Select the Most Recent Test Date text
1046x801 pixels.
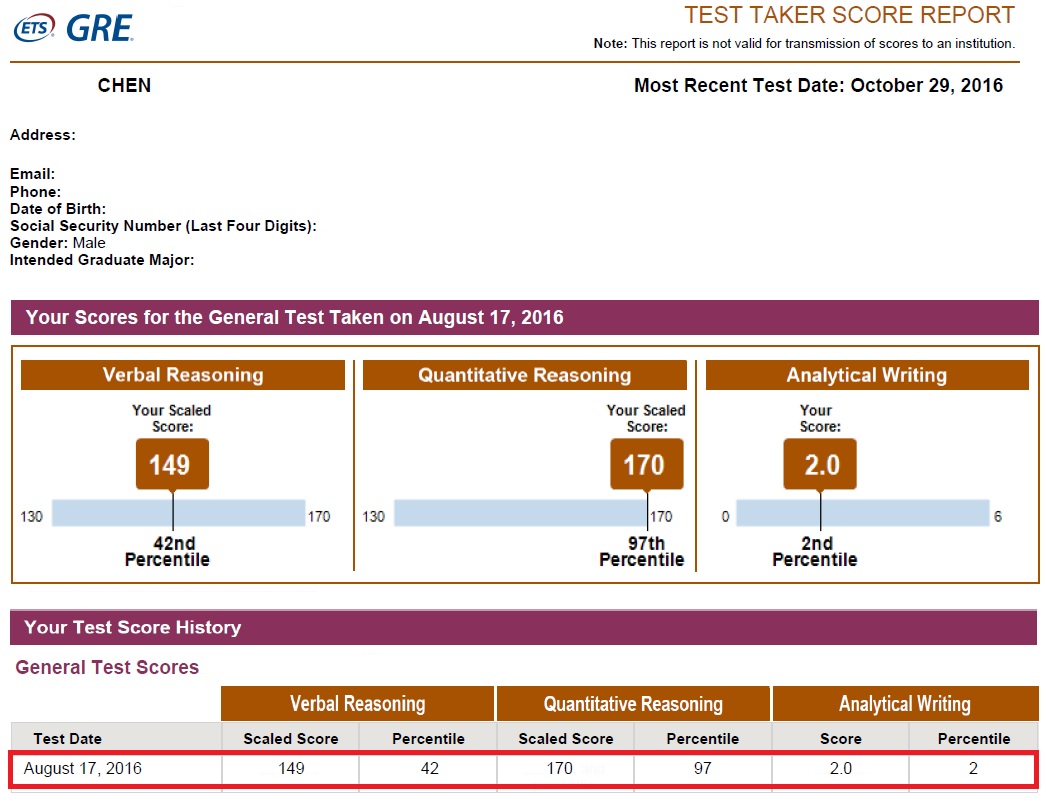click(x=818, y=85)
